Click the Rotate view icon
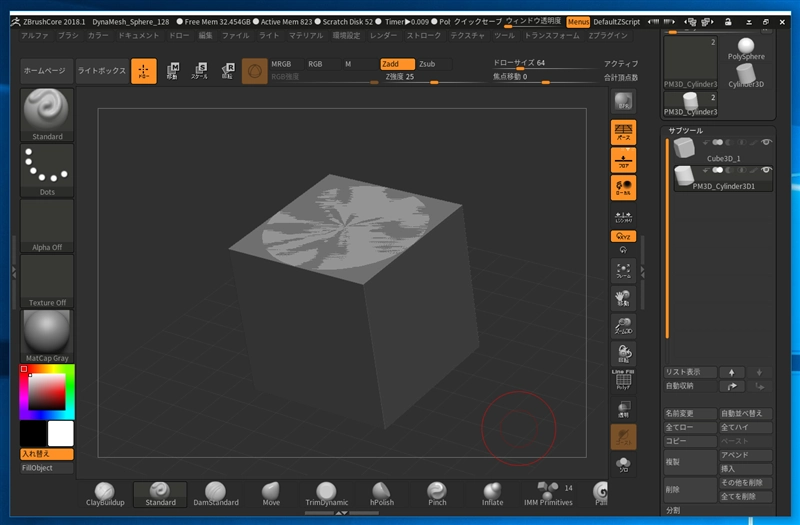Viewport: 800px width, 525px height. [x=623, y=354]
